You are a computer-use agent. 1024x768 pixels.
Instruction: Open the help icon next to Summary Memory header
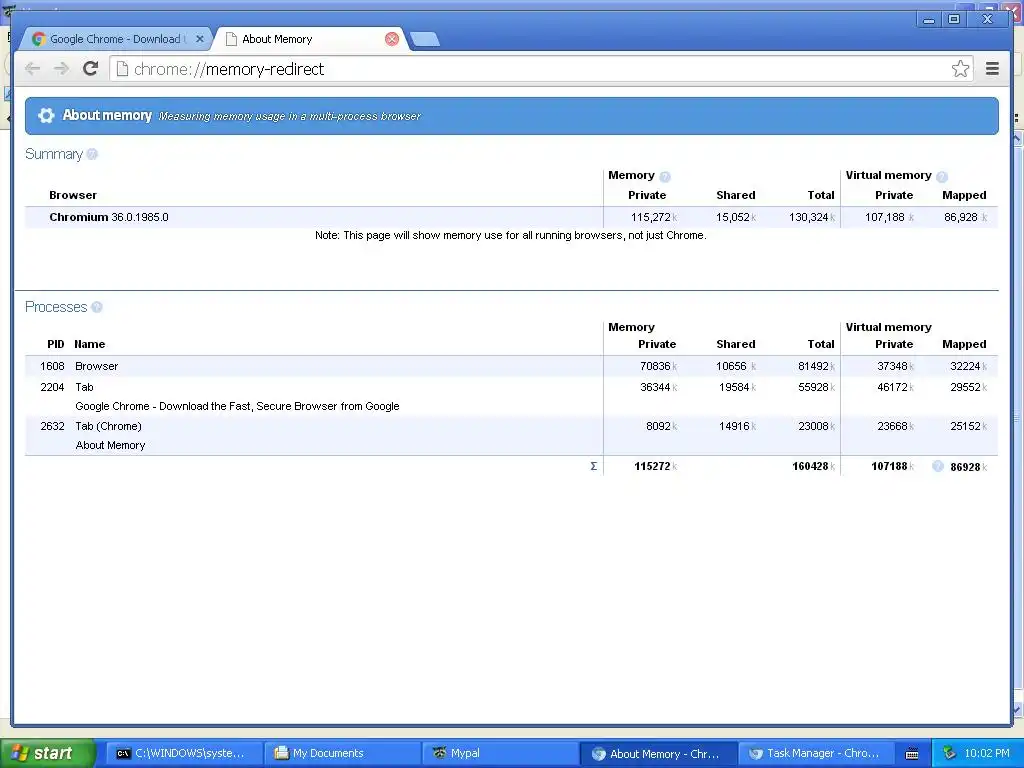[665, 176]
